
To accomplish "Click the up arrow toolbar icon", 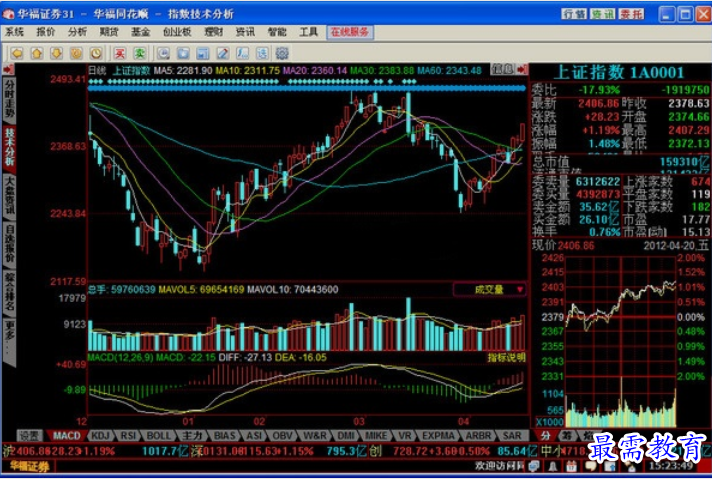I will [37, 54].
